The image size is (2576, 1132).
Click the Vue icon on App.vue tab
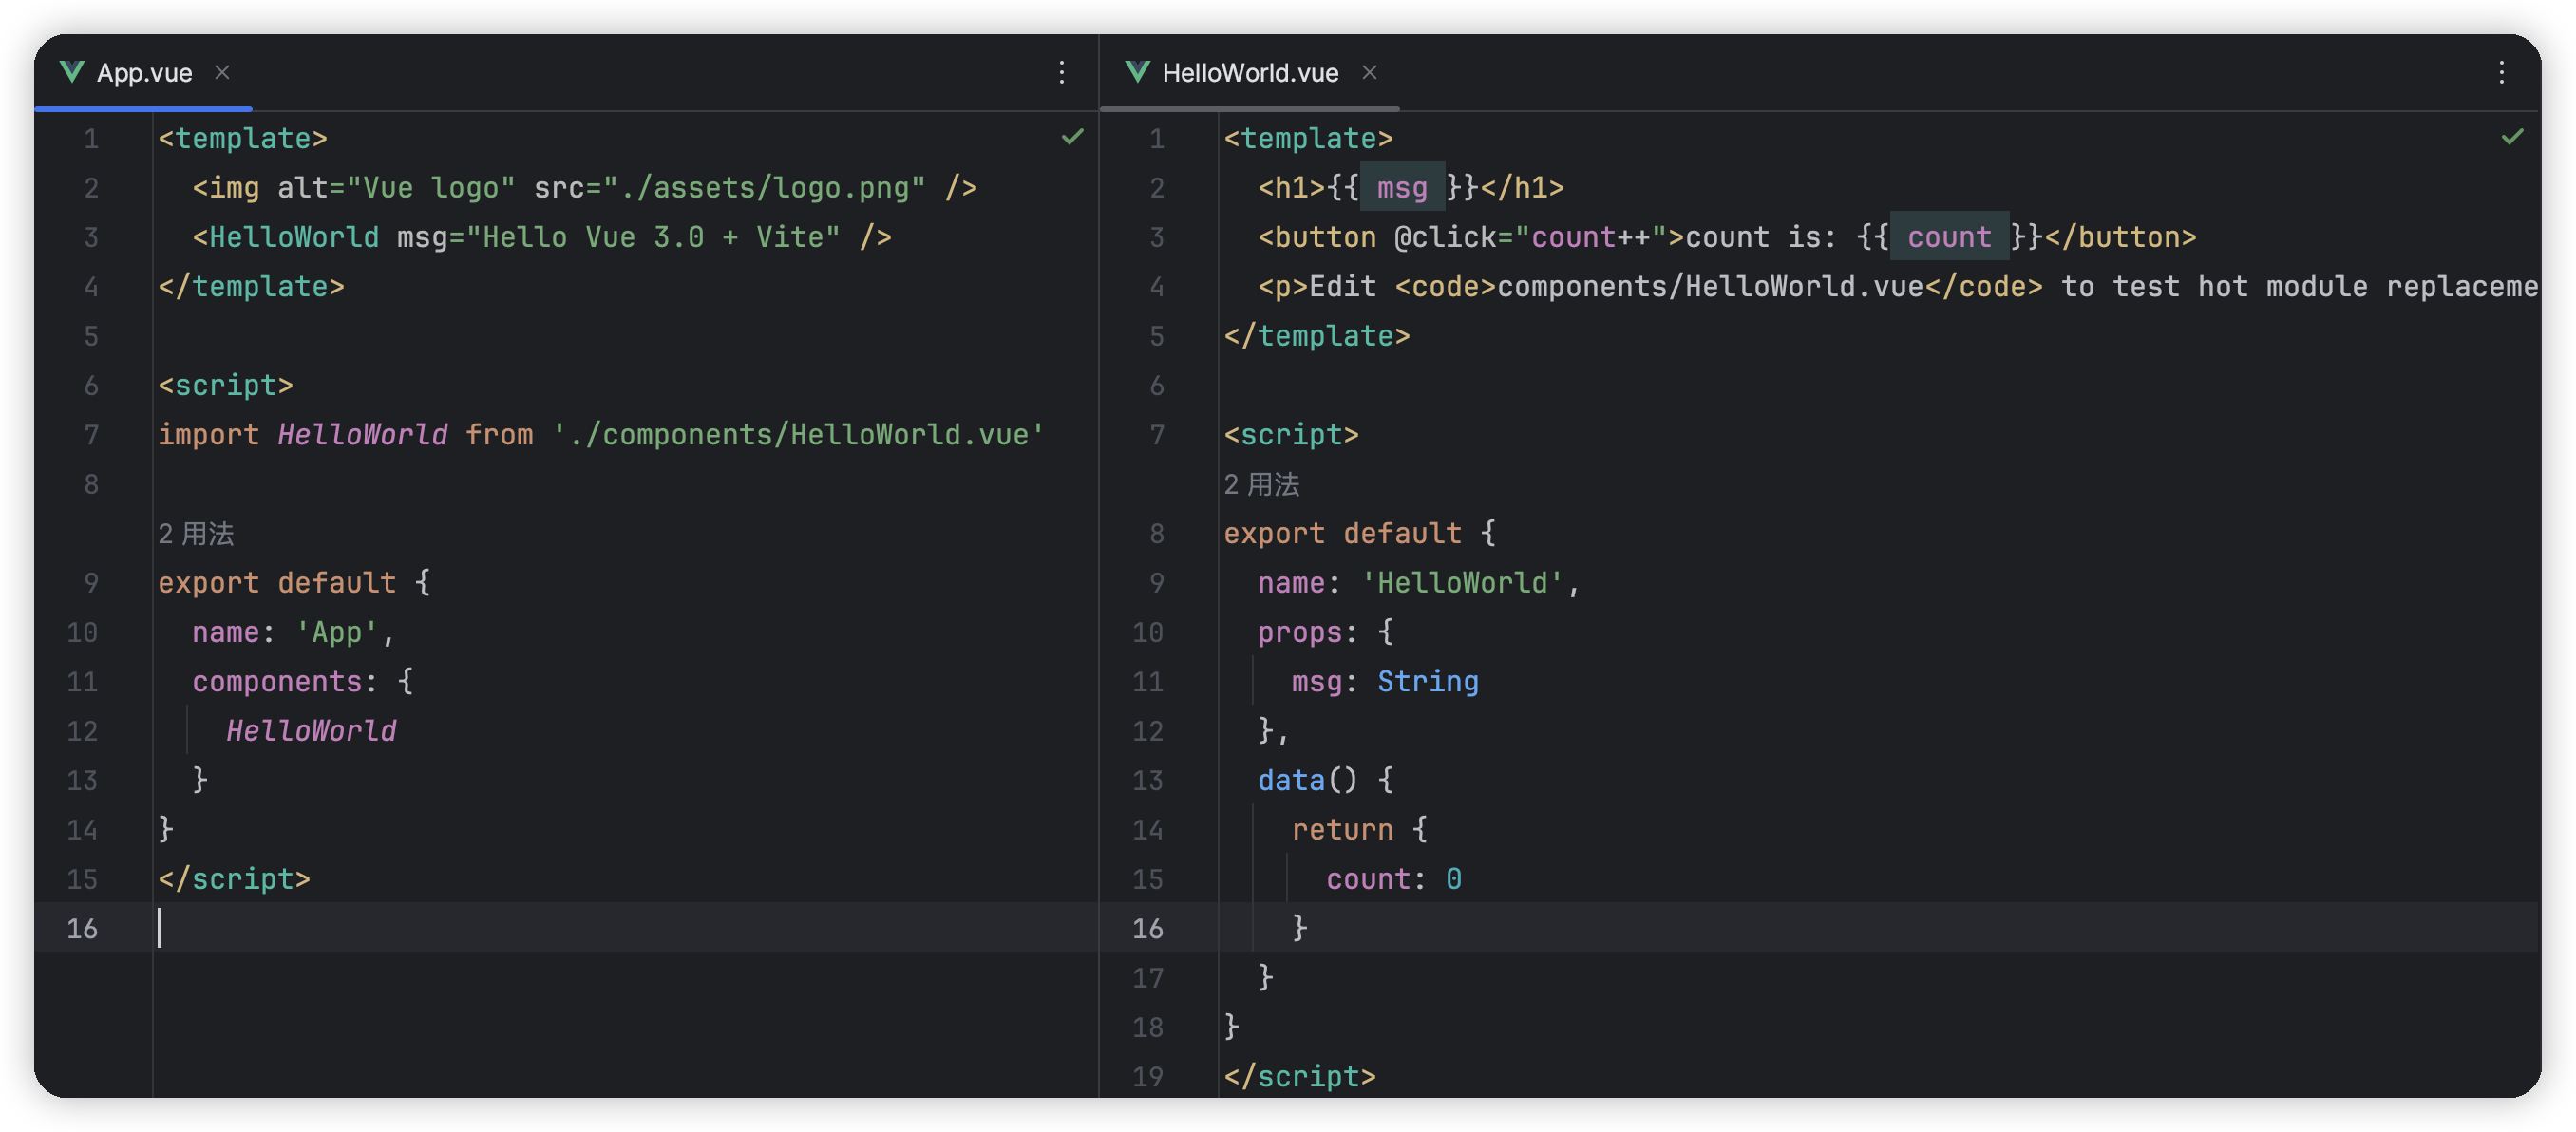coord(71,72)
